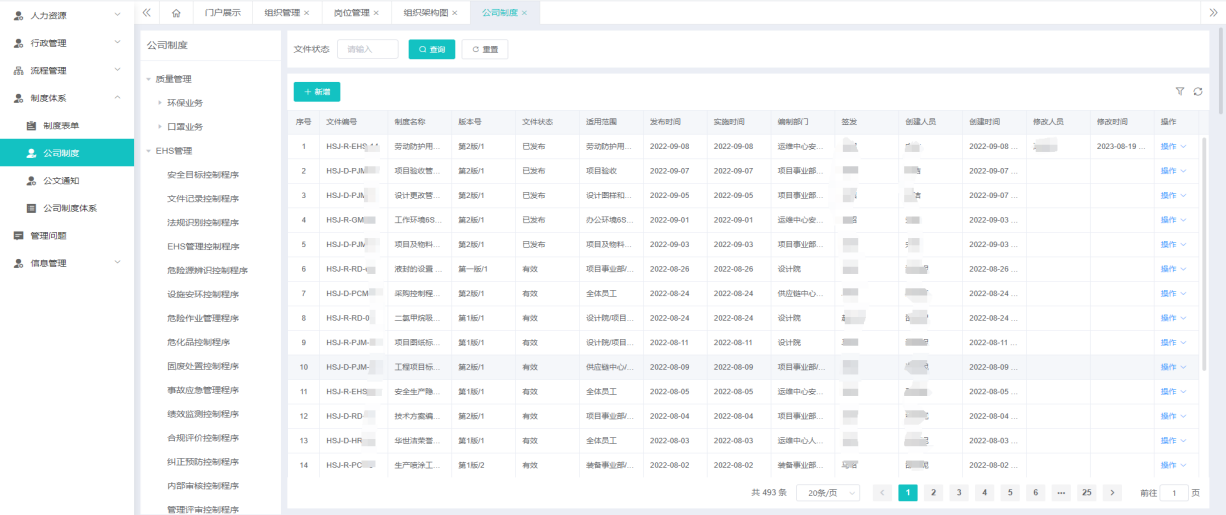Click the 共 493 条 total count
This screenshot has width=1226, height=515.
click(x=768, y=493)
